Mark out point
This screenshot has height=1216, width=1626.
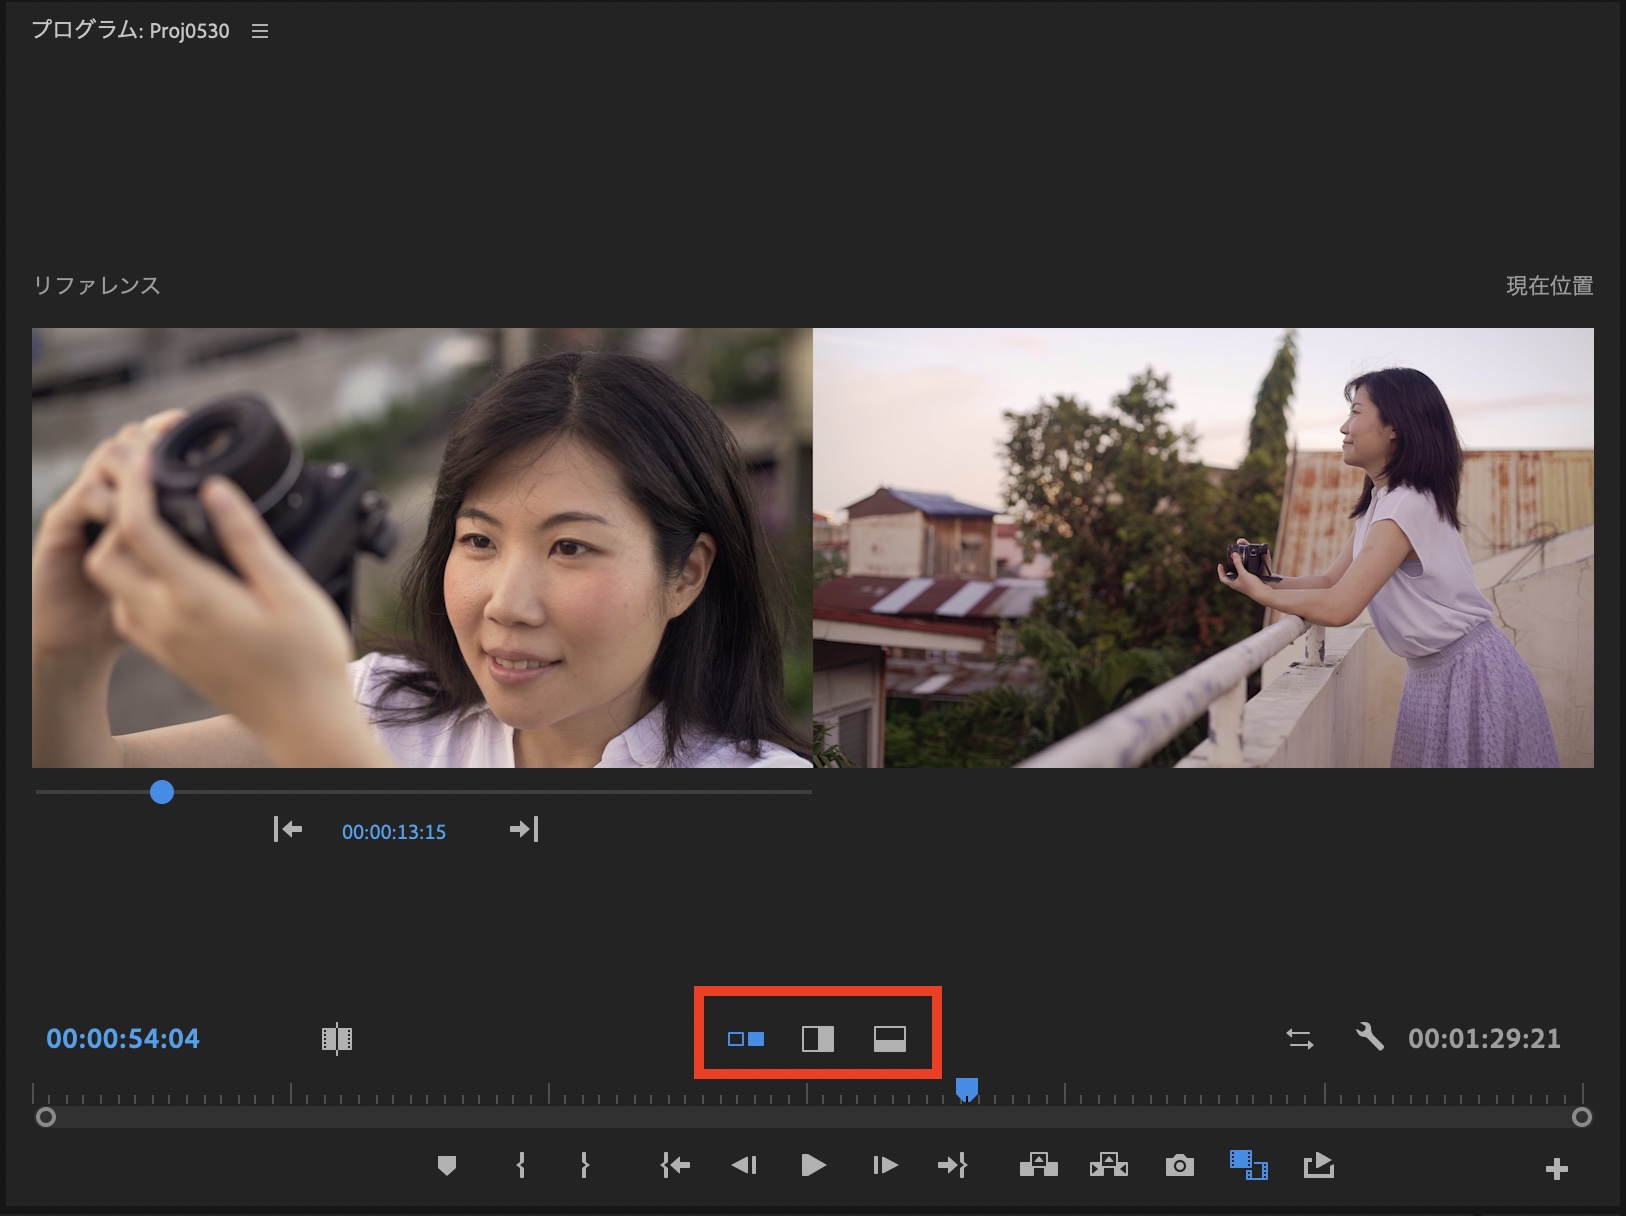[x=585, y=1165]
